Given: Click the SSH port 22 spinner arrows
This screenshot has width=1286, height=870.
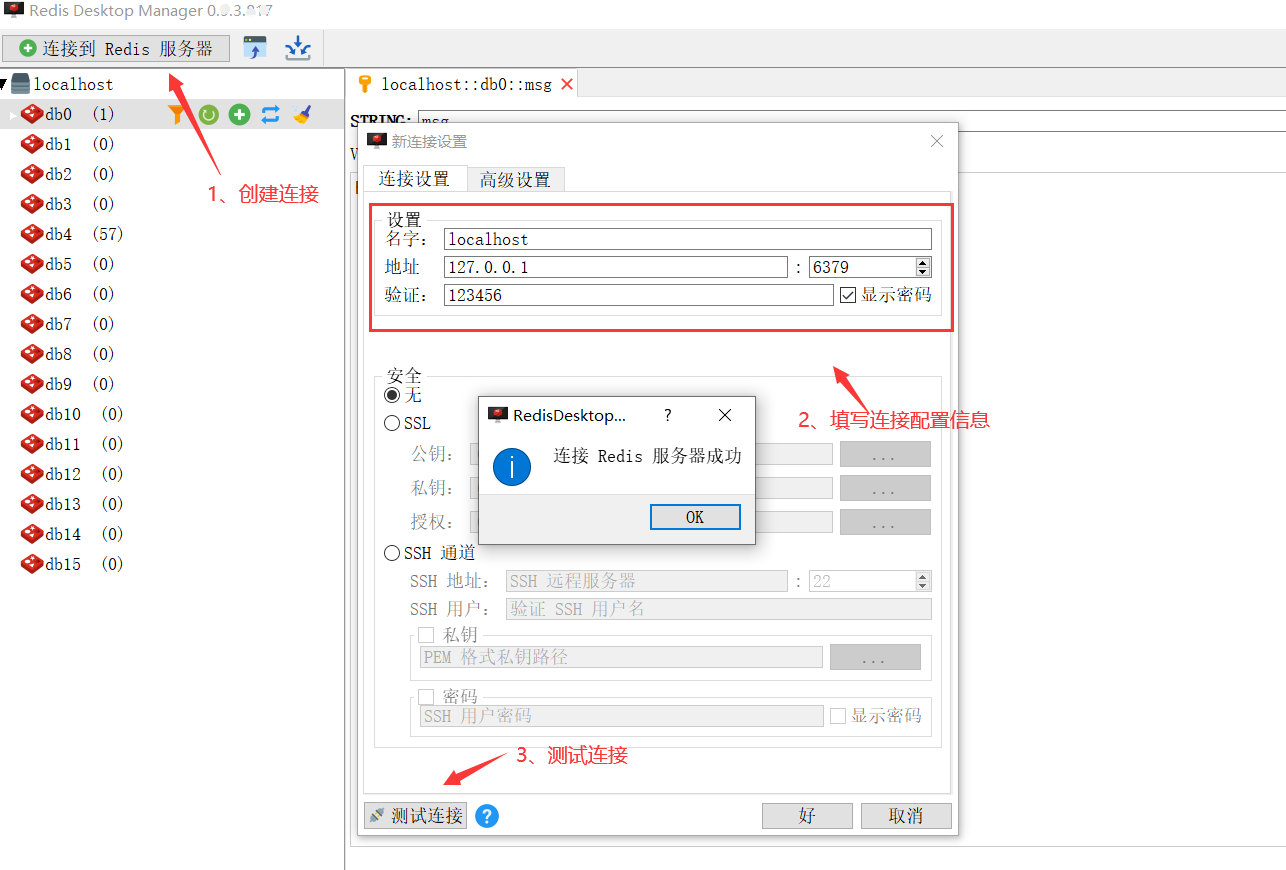Looking at the screenshot, I should 923,581.
